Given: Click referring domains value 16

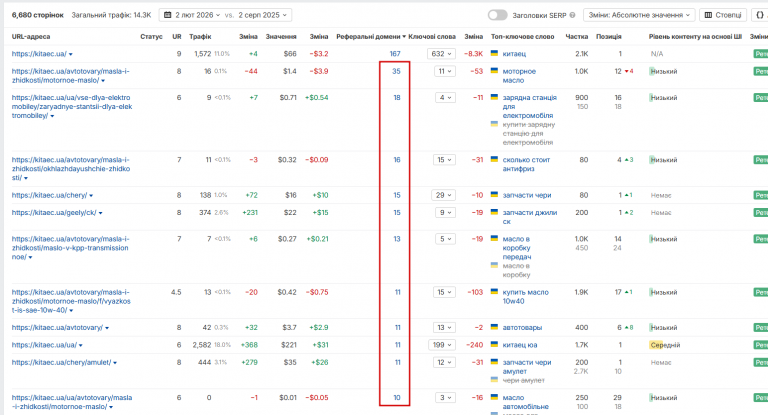Looking at the screenshot, I should [397, 160].
